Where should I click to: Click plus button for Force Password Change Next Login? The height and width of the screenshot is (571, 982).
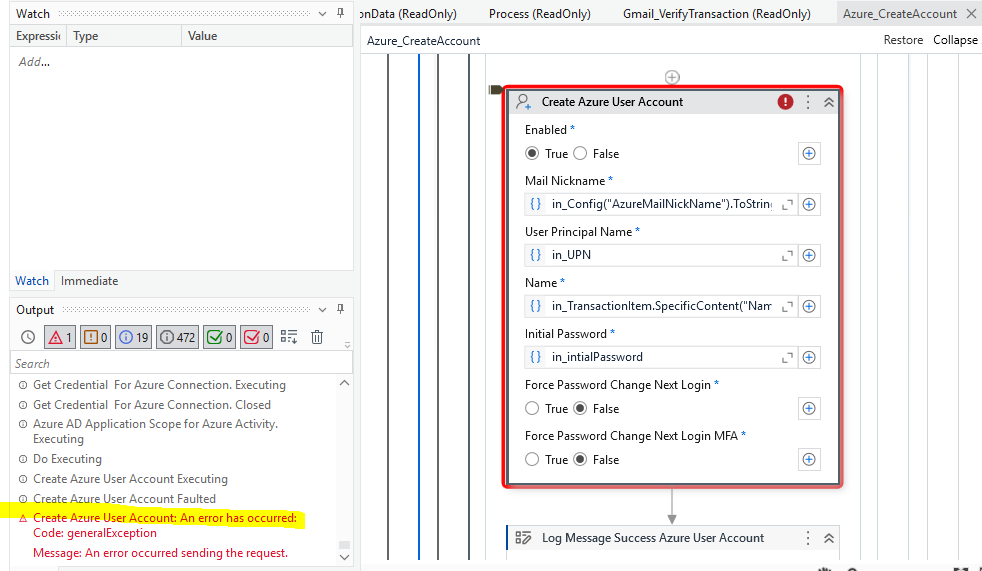pos(809,408)
